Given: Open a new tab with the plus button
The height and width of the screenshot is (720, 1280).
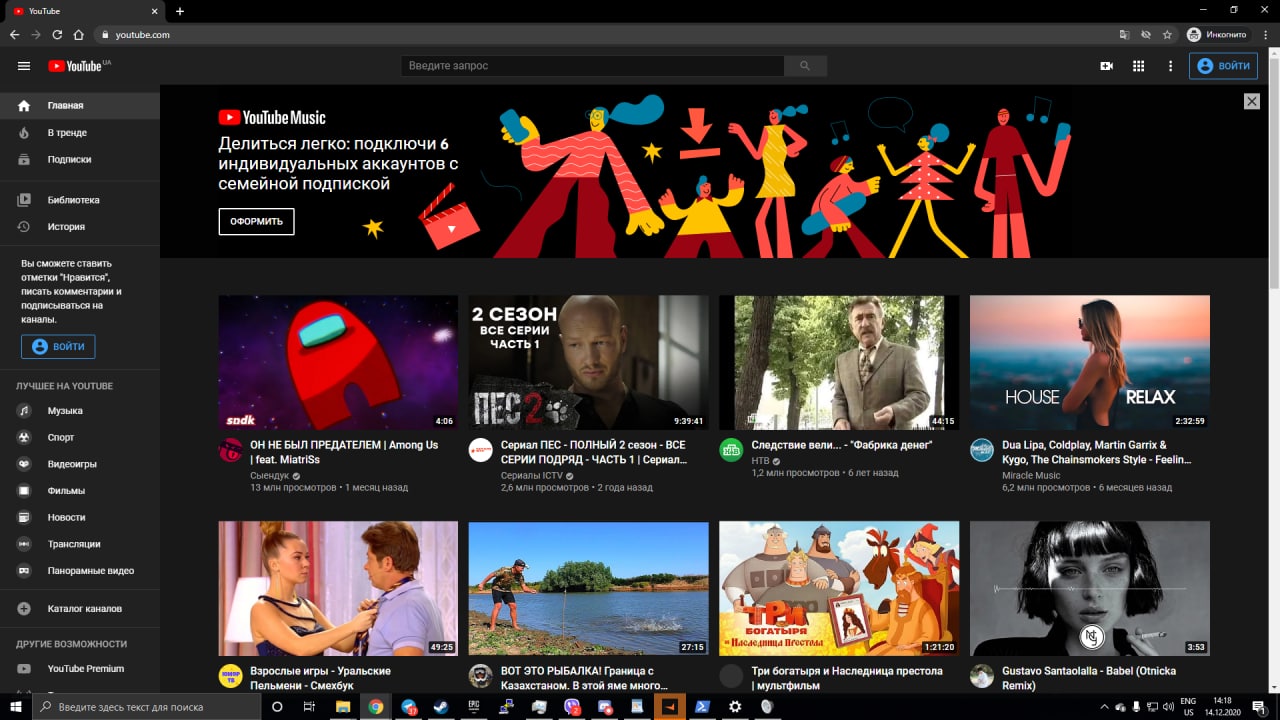Looking at the screenshot, I should click(180, 11).
